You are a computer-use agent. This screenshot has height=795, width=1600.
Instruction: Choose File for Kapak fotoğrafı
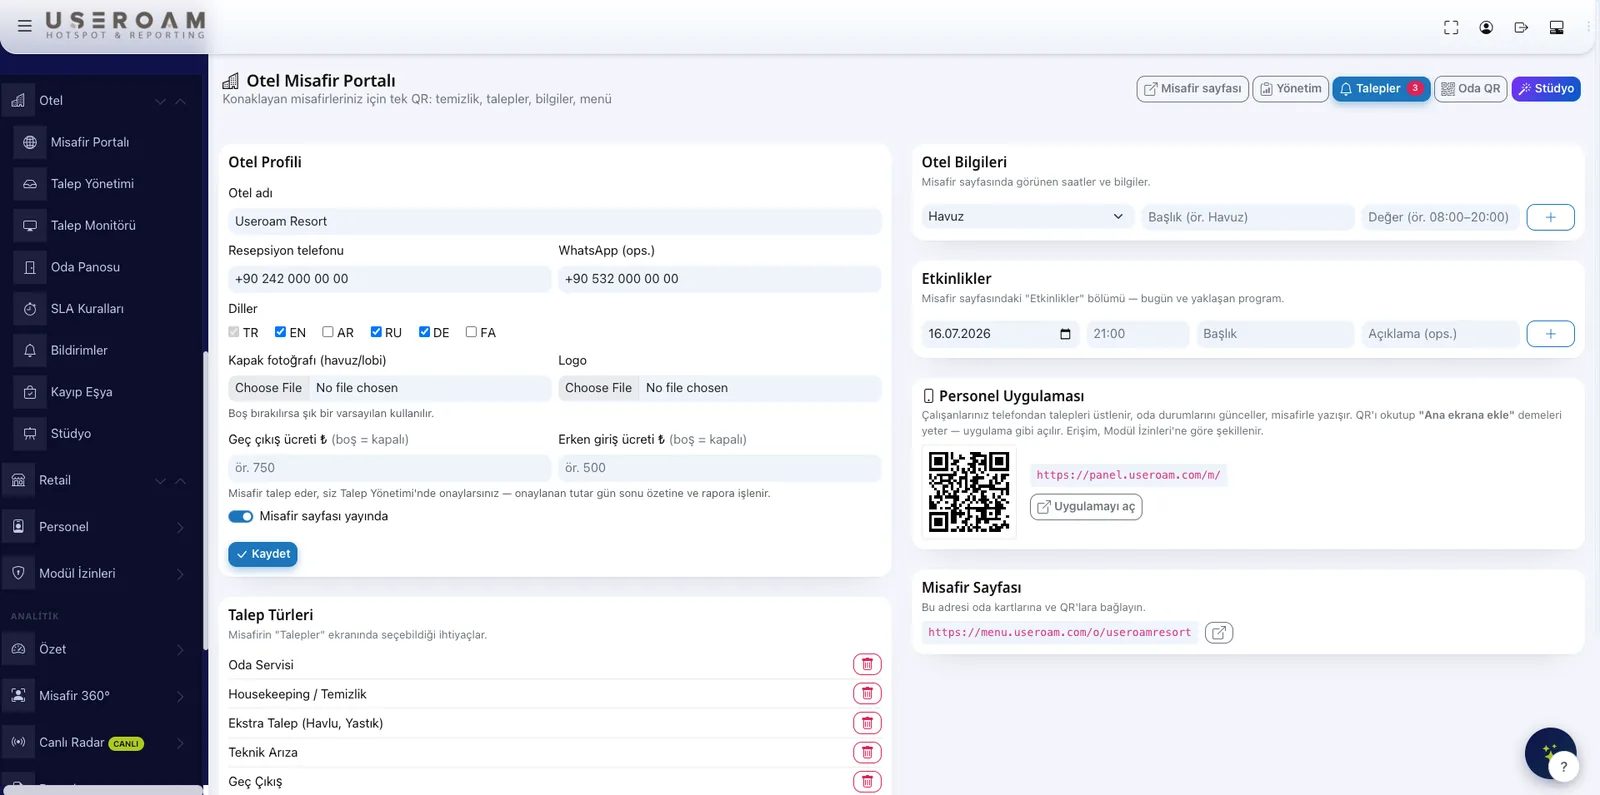click(x=268, y=388)
